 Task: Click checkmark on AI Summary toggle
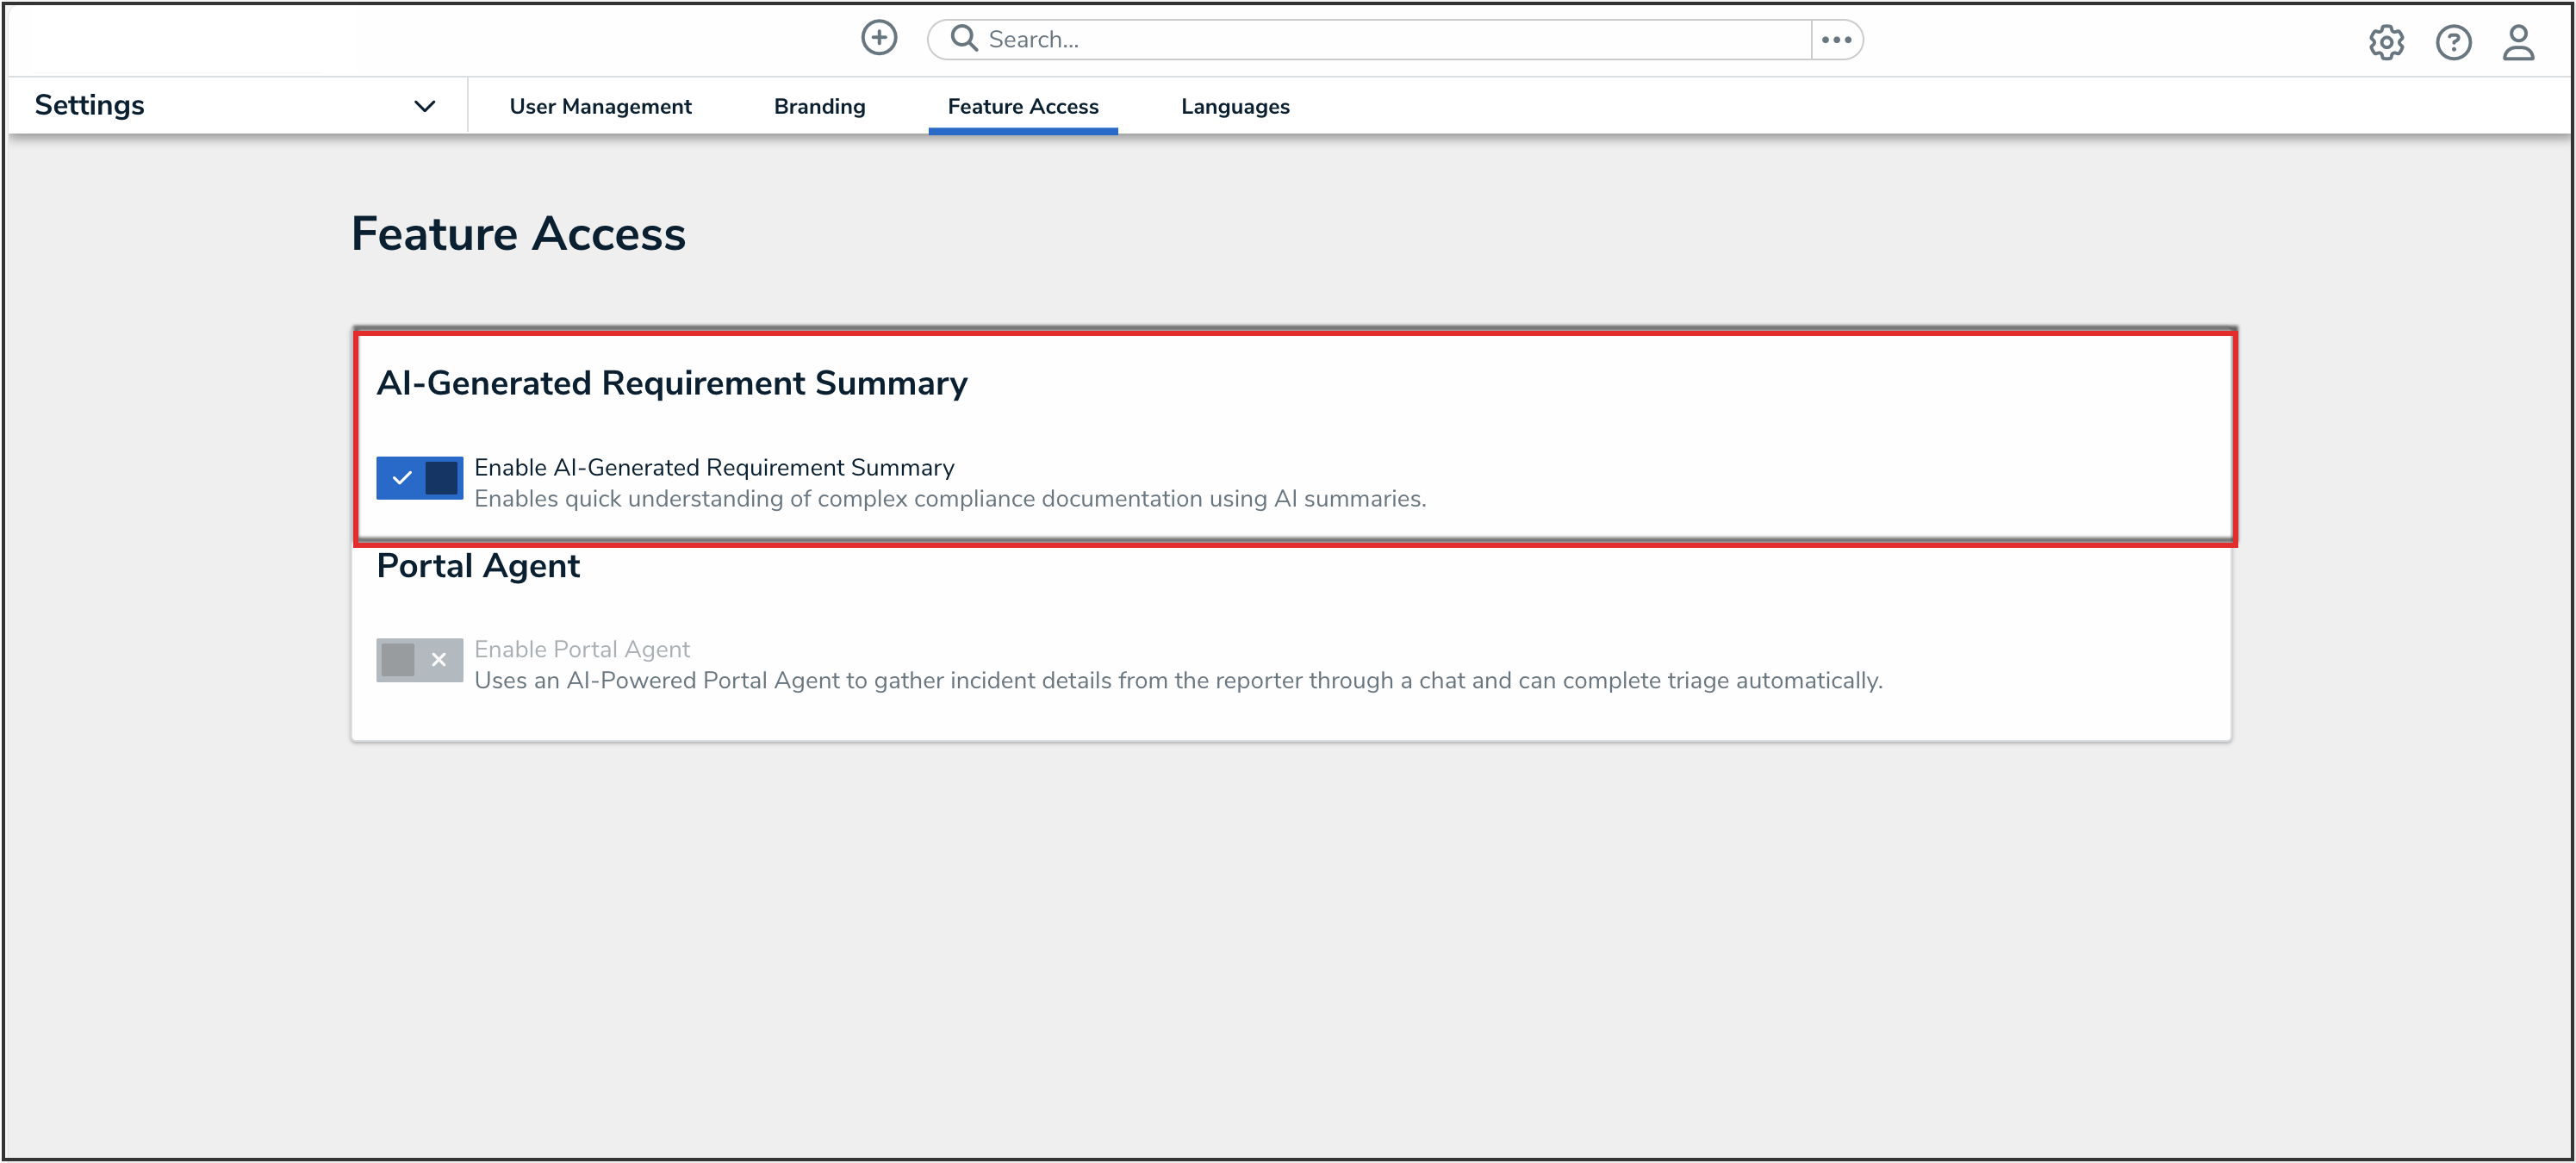point(402,478)
